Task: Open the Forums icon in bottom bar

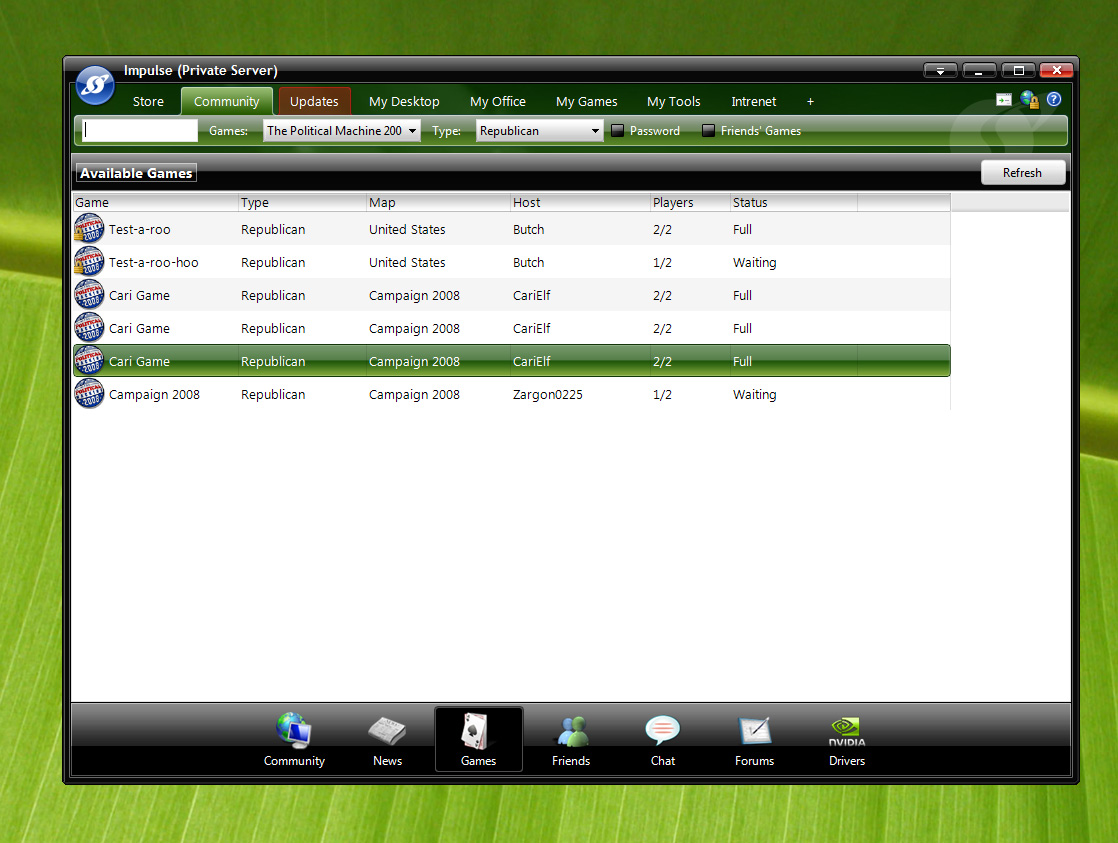Action: click(x=754, y=740)
